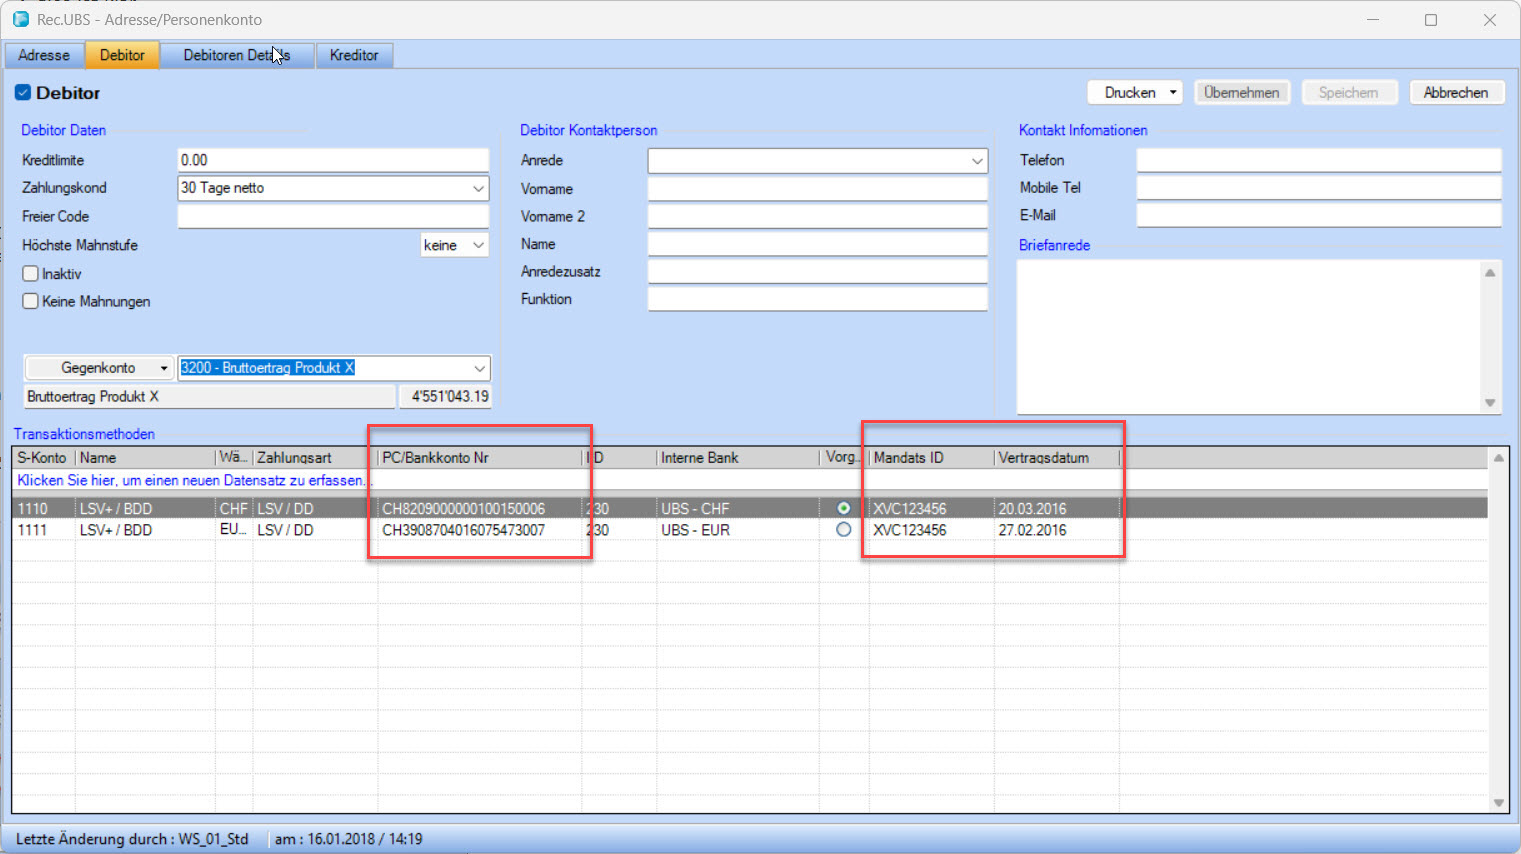This screenshot has height=854, width=1521.
Task: Open the Drucken button's dropdown arrow
Action: coord(1173,93)
